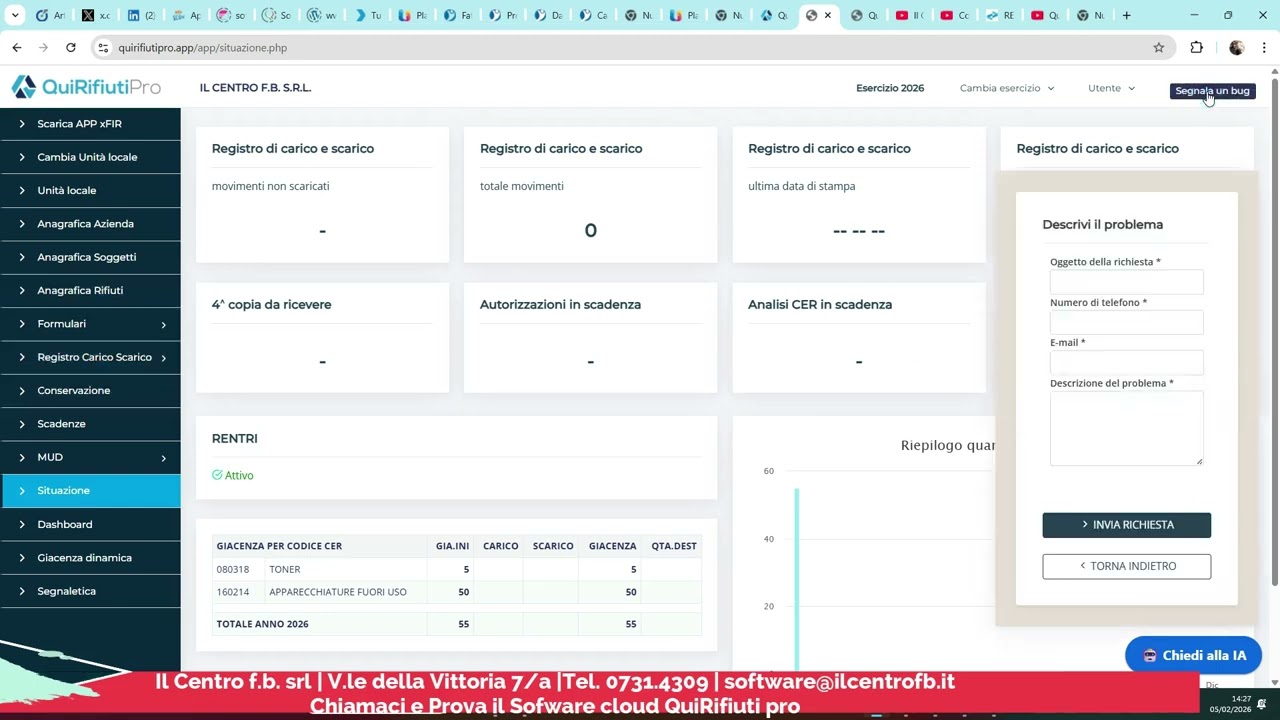Viewport: 1280px width, 720px height.
Task: Click the 160214 CER code cell
Action: coord(233,592)
